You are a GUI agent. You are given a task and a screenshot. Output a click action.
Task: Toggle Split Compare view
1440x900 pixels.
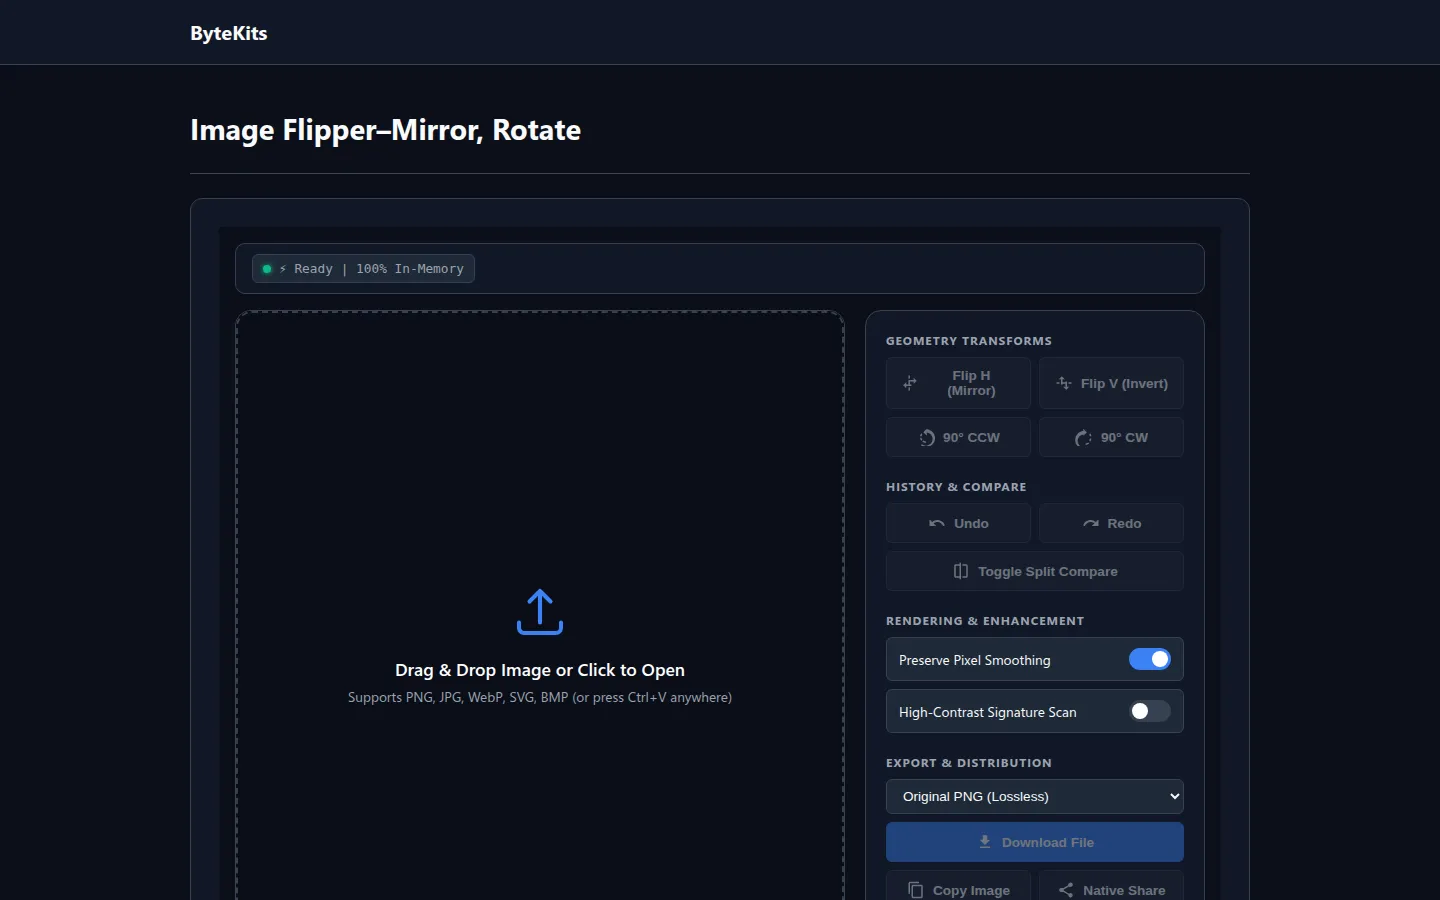(x=1035, y=571)
